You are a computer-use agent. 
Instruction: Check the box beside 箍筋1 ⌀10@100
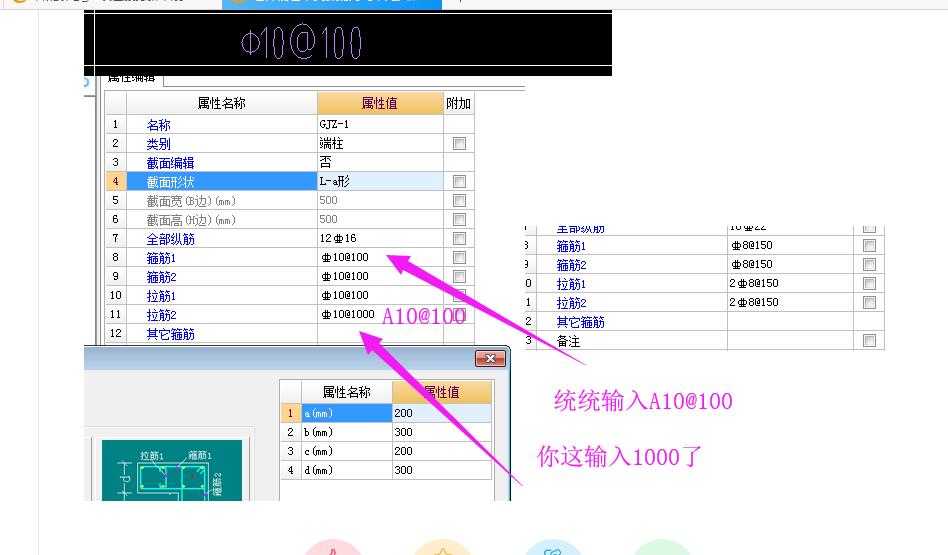coord(459,258)
